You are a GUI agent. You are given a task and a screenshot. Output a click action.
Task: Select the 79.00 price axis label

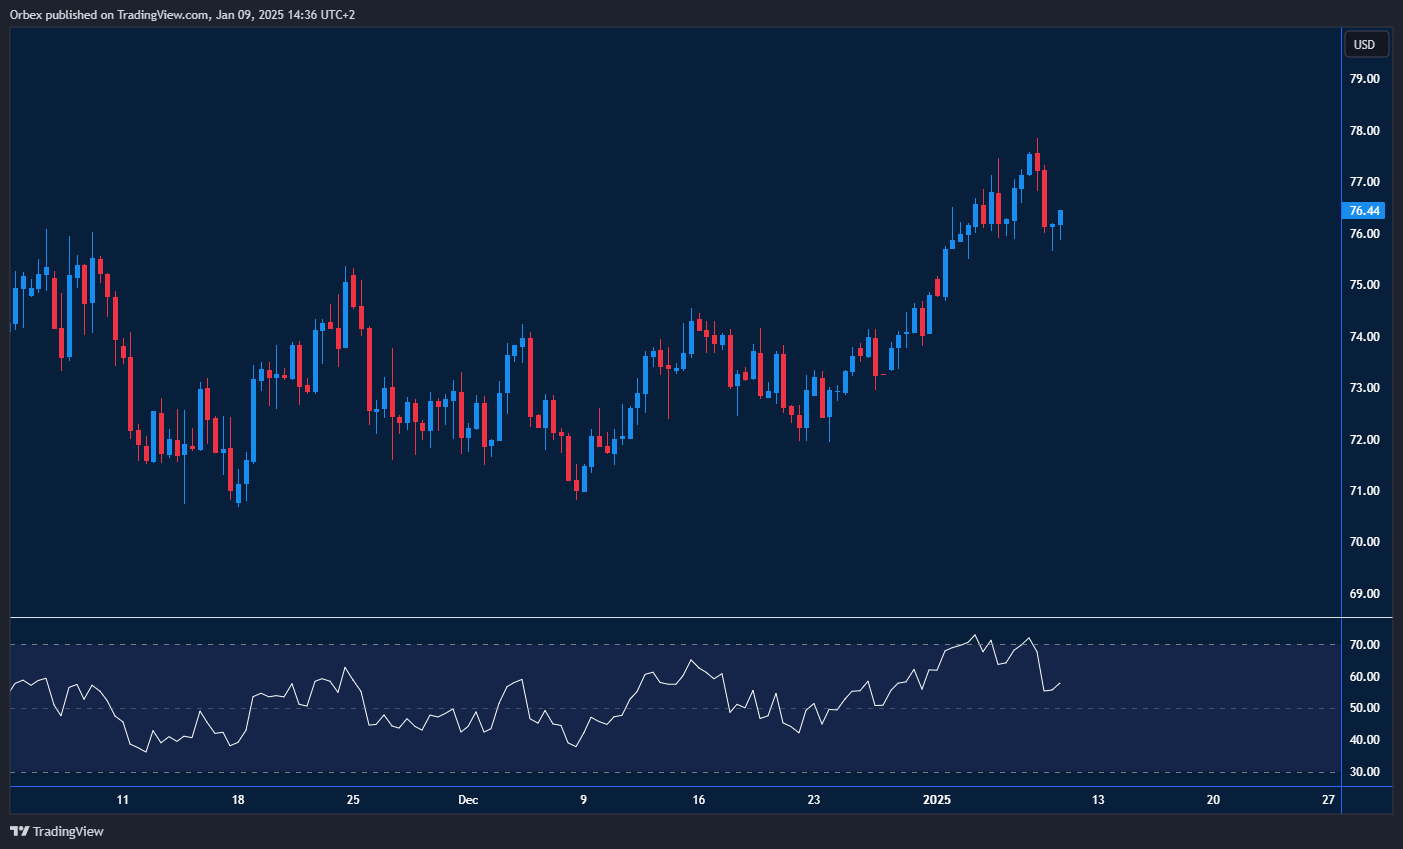pyautogui.click(x=1364, y=78)
